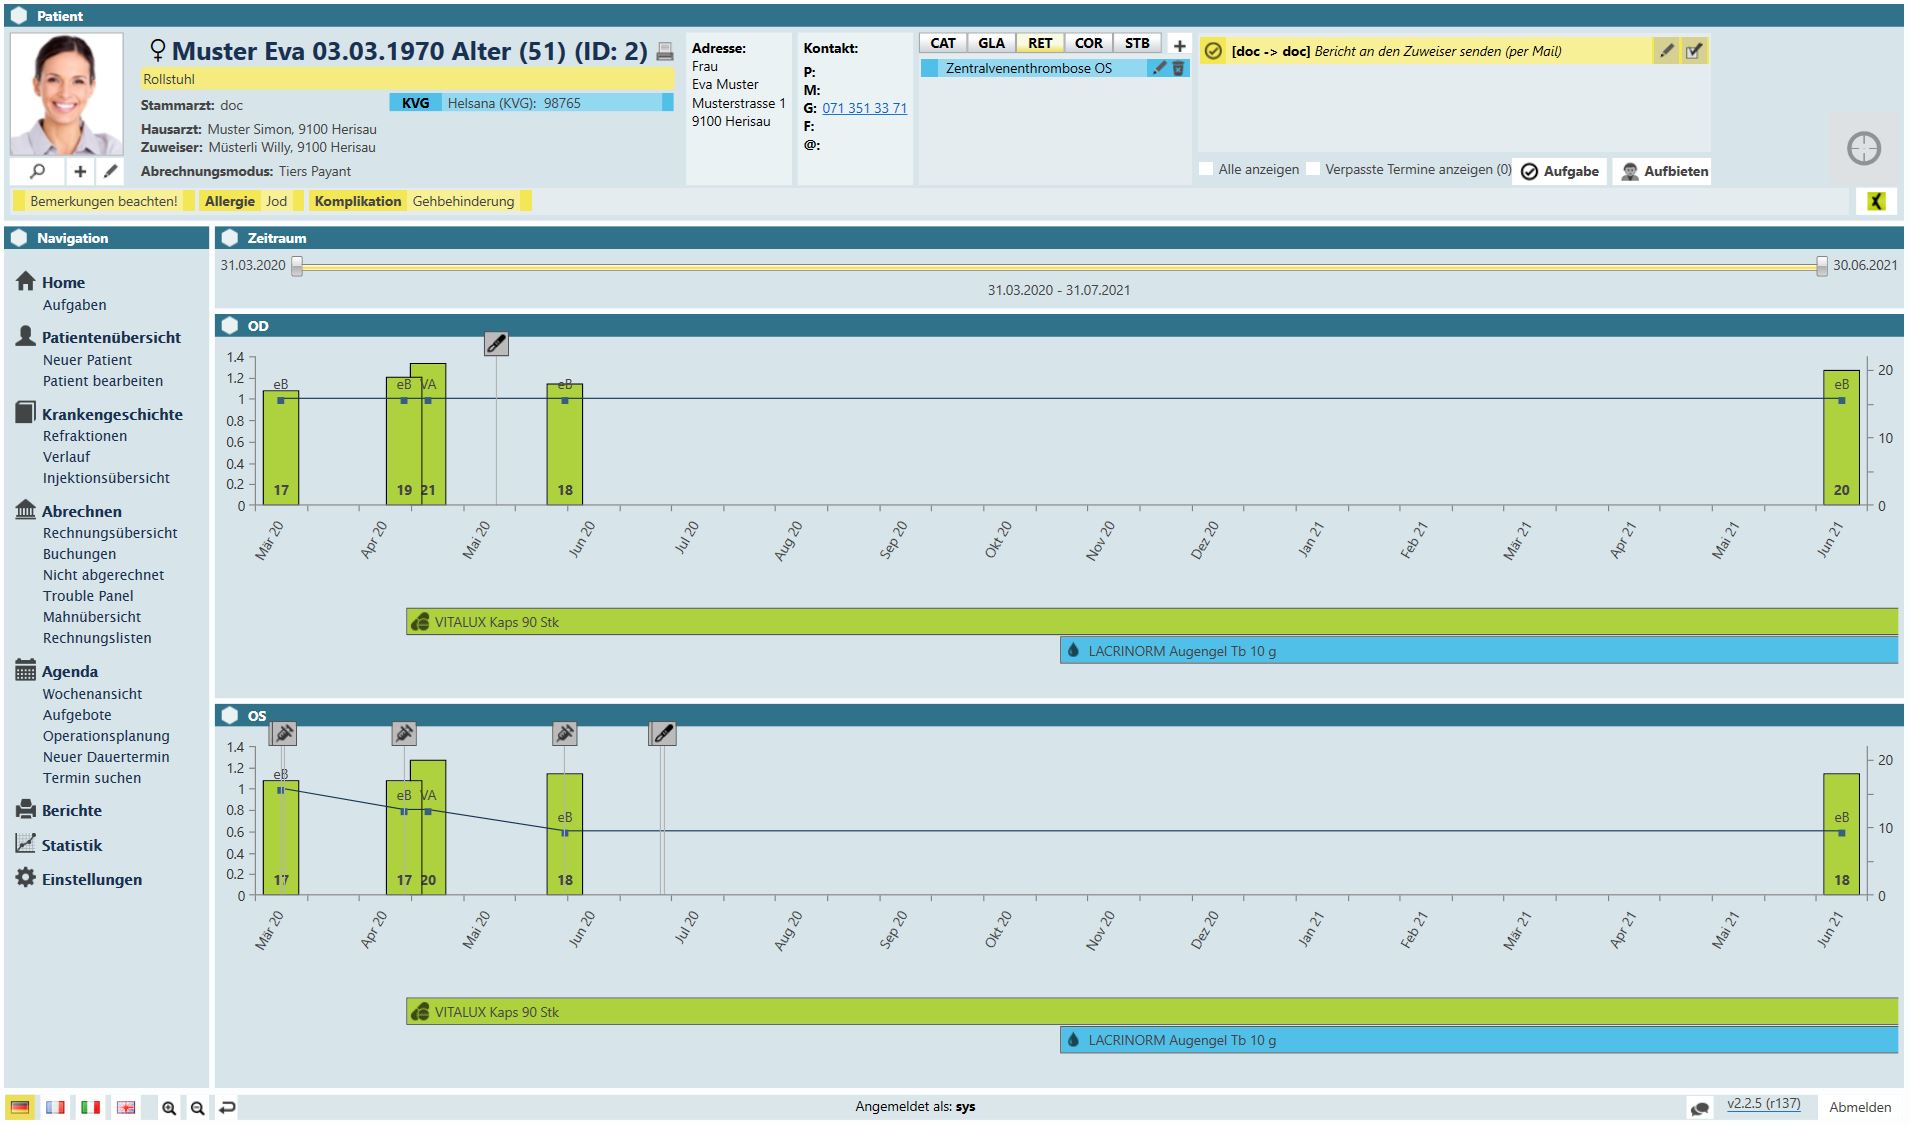Edit the Zentralvenenthrombose OS diagnosis entry
The width and height of the screenshot is (1910, 1124).
(1159, 68)
